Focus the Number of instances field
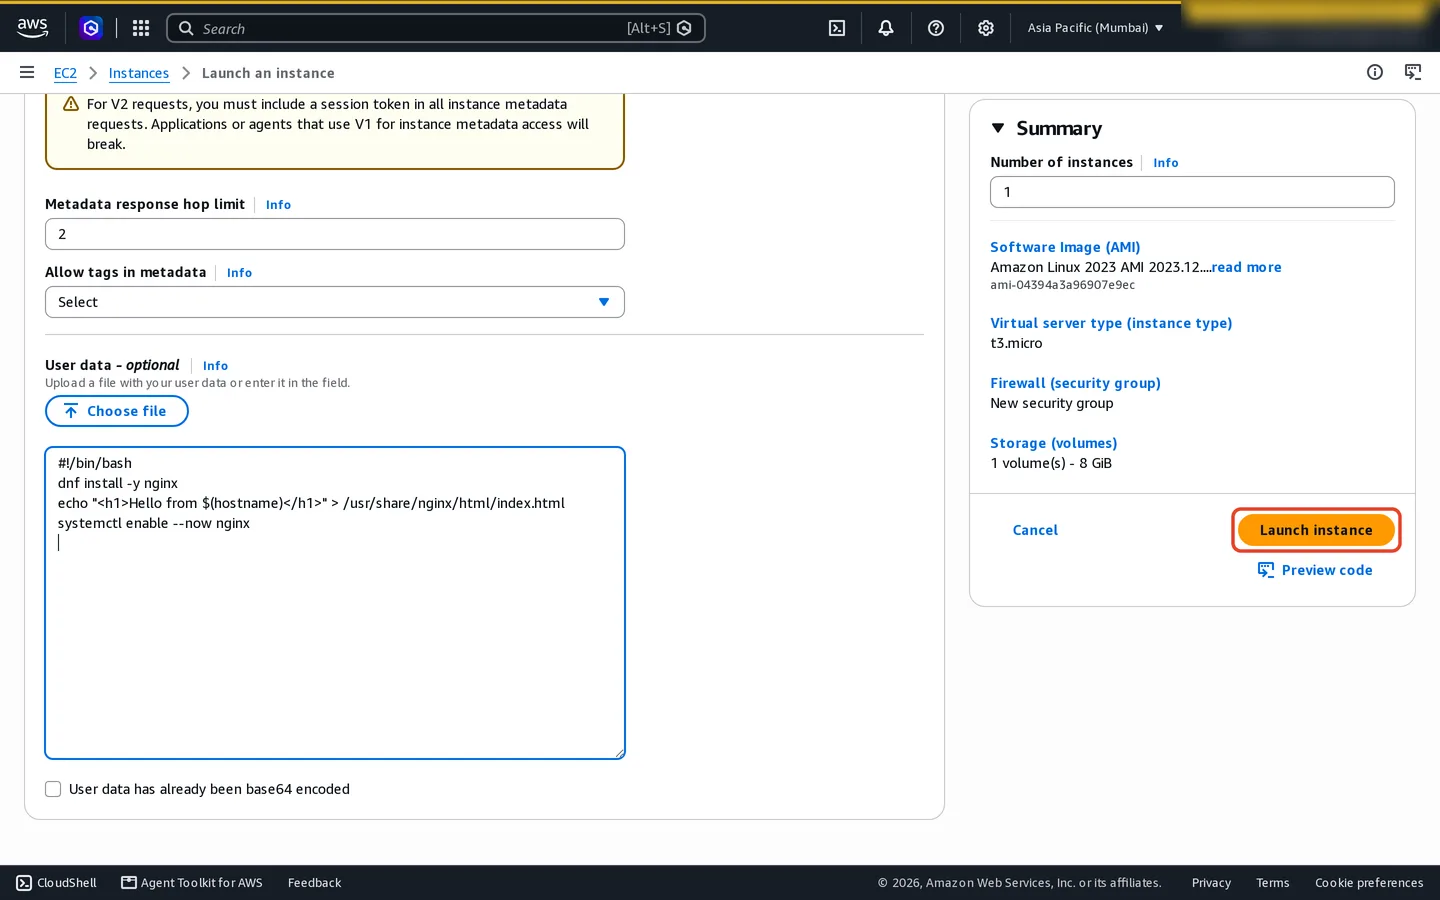The height and width of the screenshot is (900, 1440). 1192,192
